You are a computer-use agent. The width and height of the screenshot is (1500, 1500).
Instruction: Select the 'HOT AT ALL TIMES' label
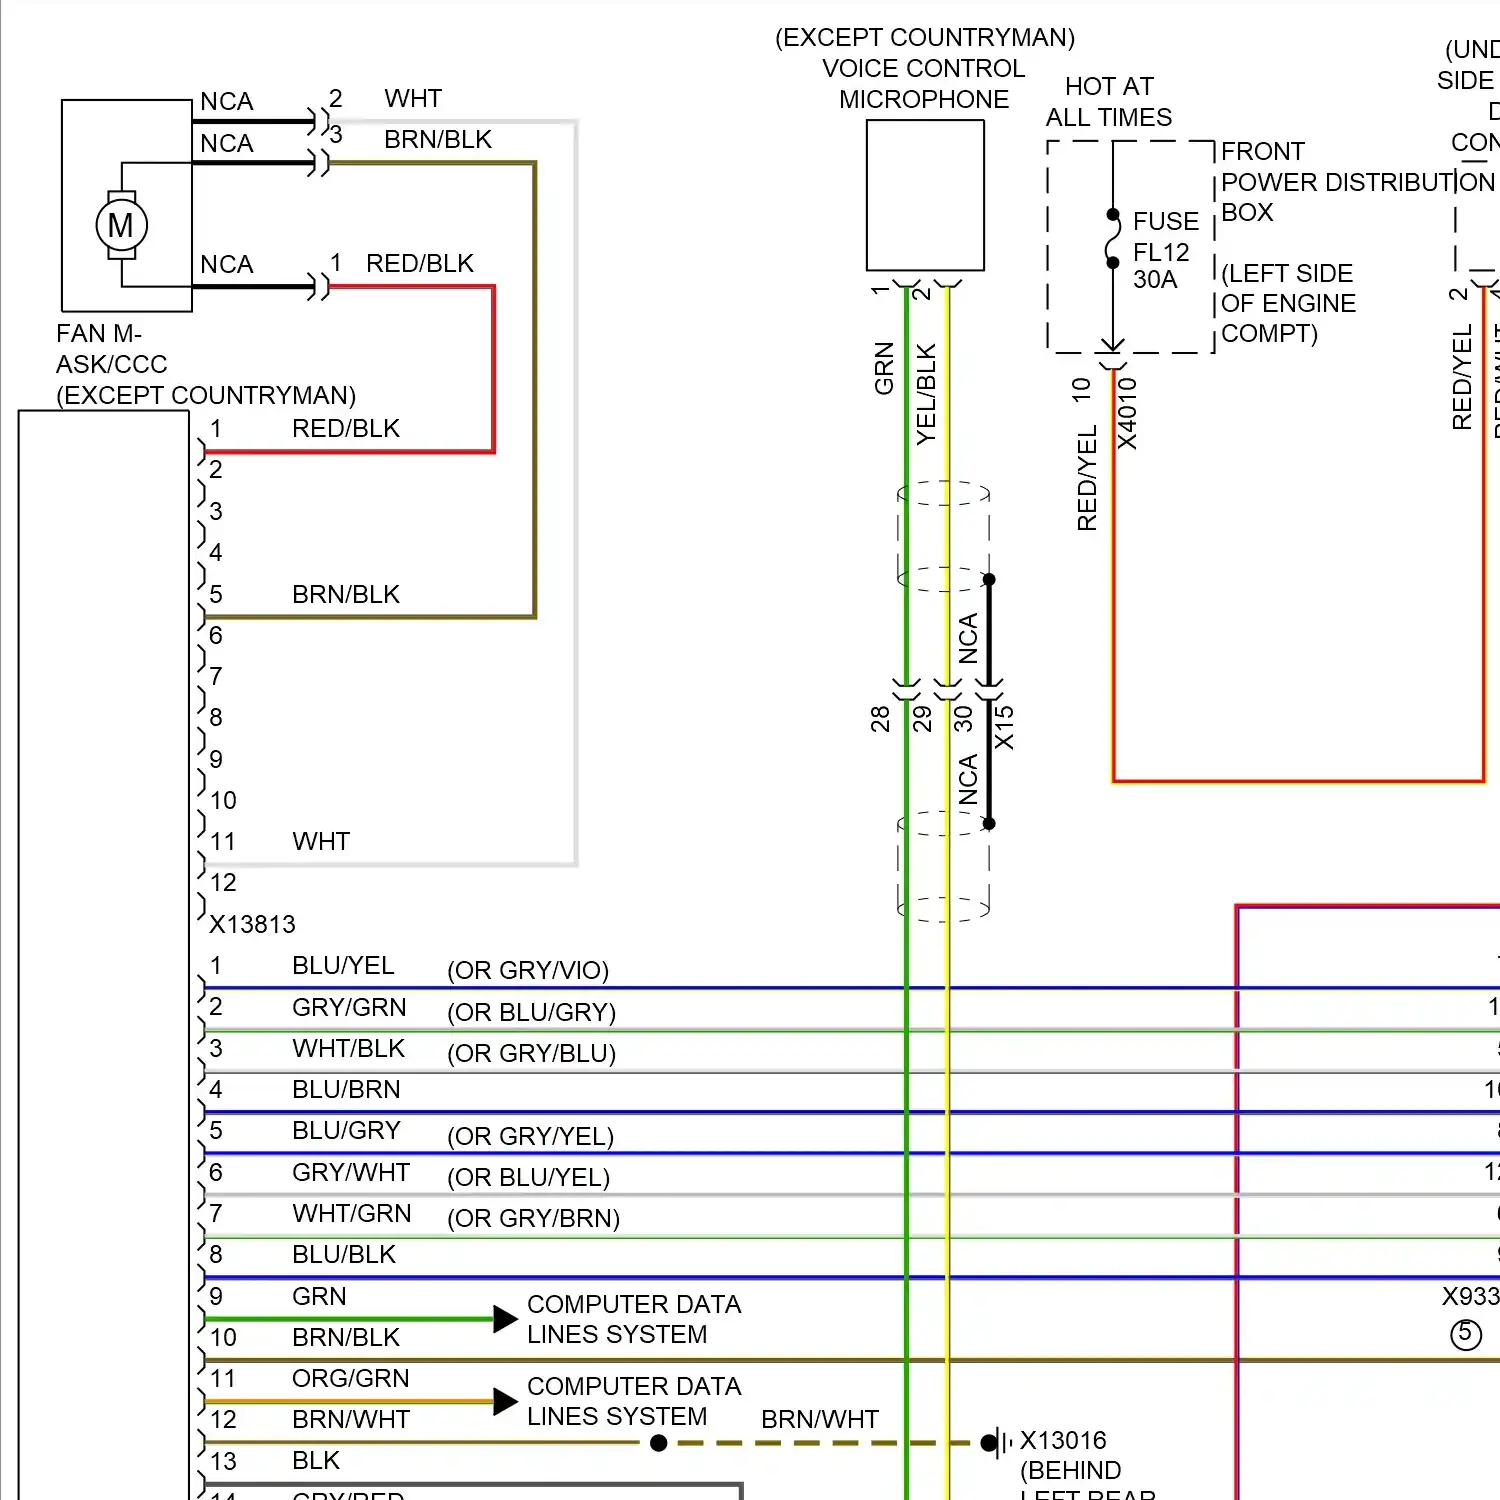(1109, 102)
